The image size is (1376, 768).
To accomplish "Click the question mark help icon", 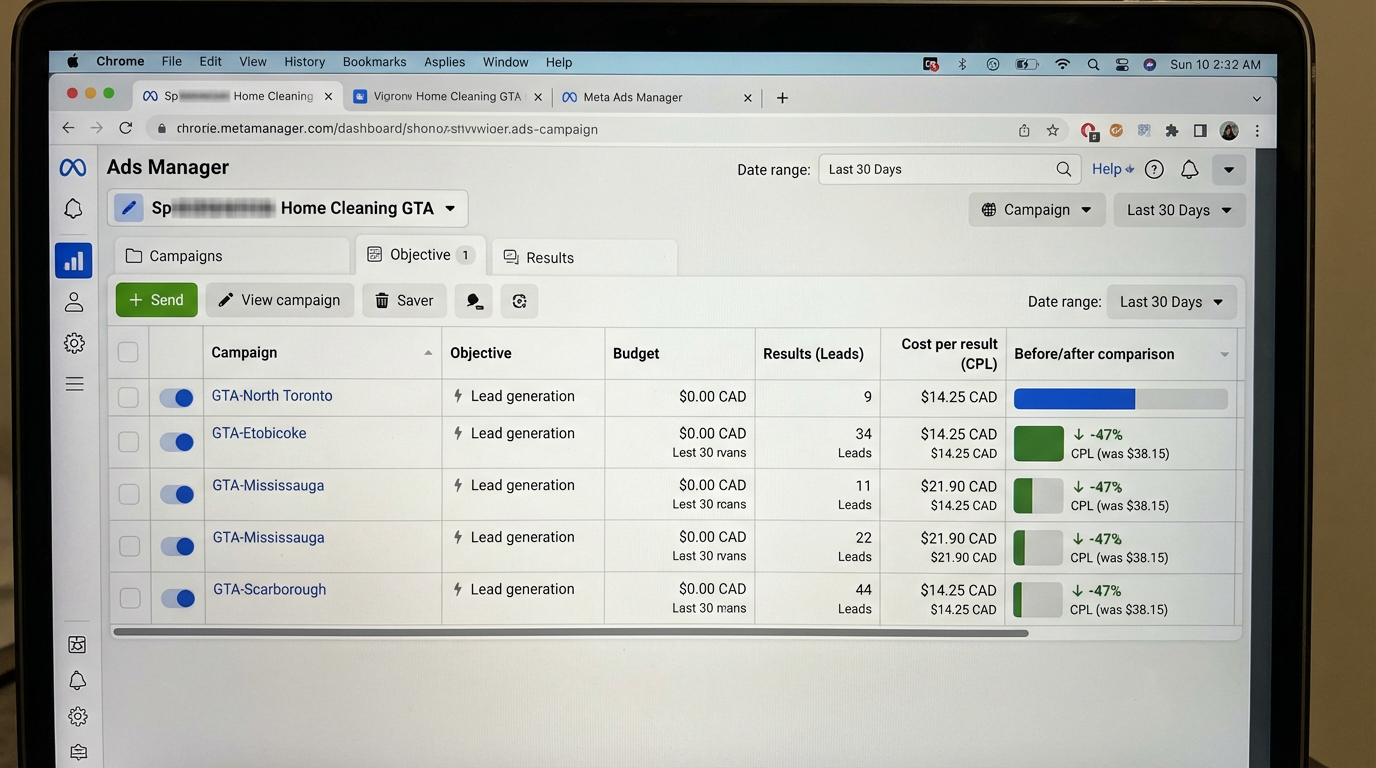I will pyautogui.click(x=1154, y=169).
